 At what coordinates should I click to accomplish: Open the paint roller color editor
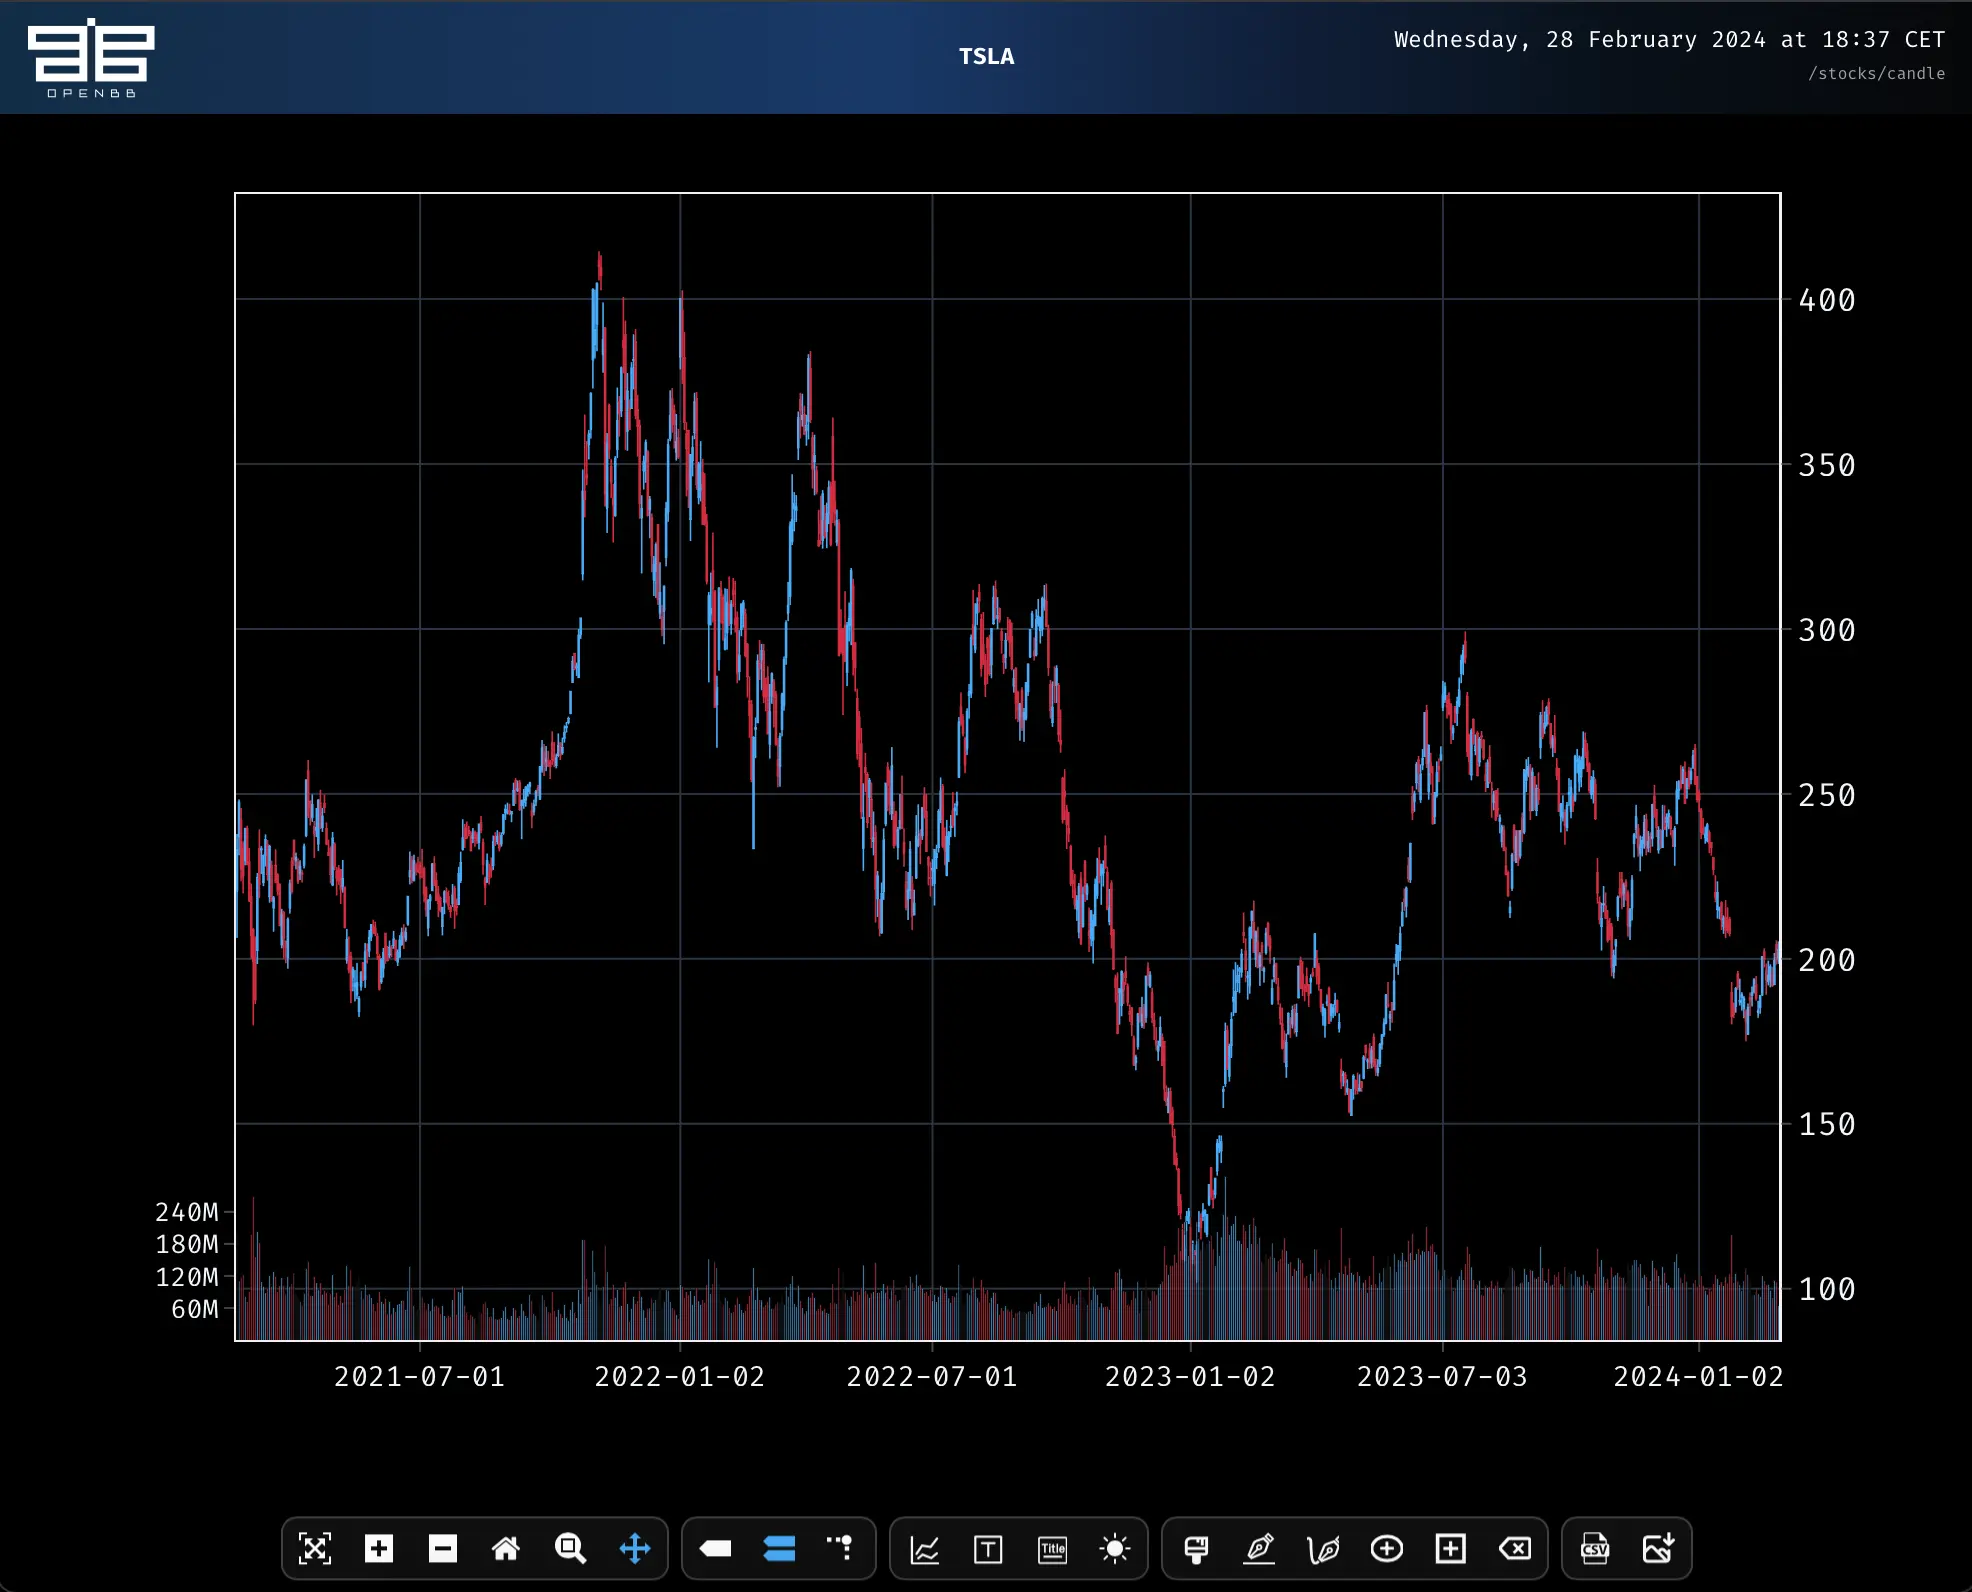tap(1196, 1549)
